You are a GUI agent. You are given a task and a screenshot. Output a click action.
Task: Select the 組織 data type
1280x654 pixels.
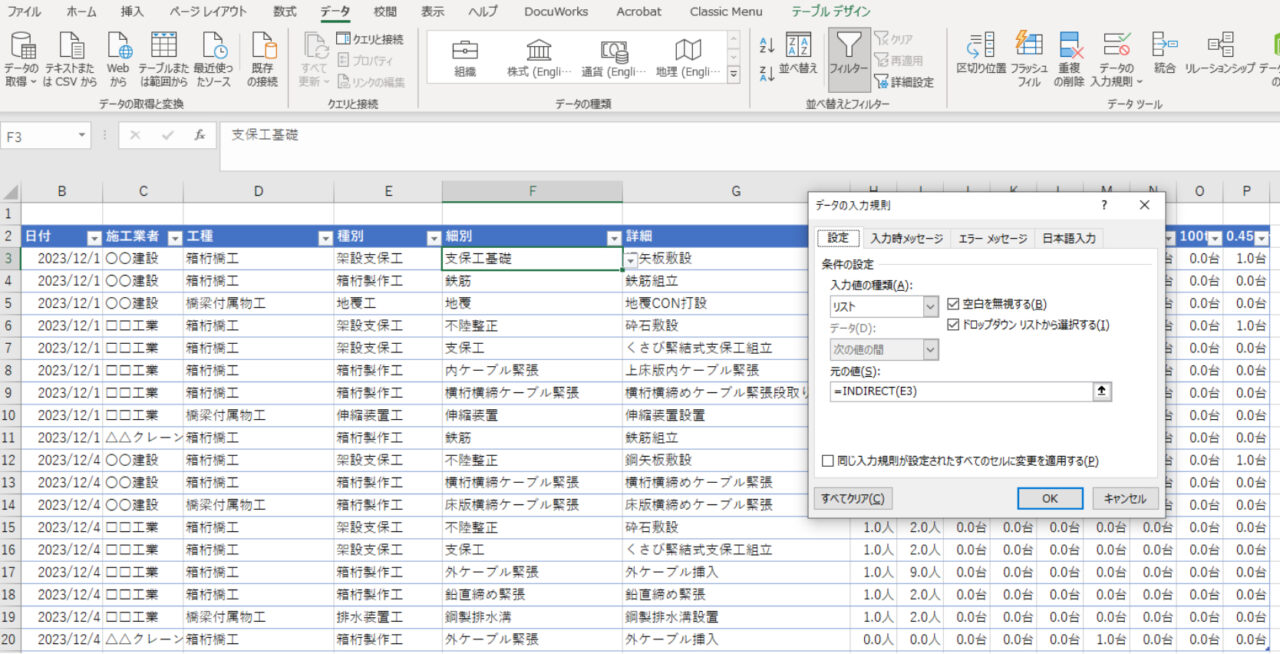pos(465,57)
